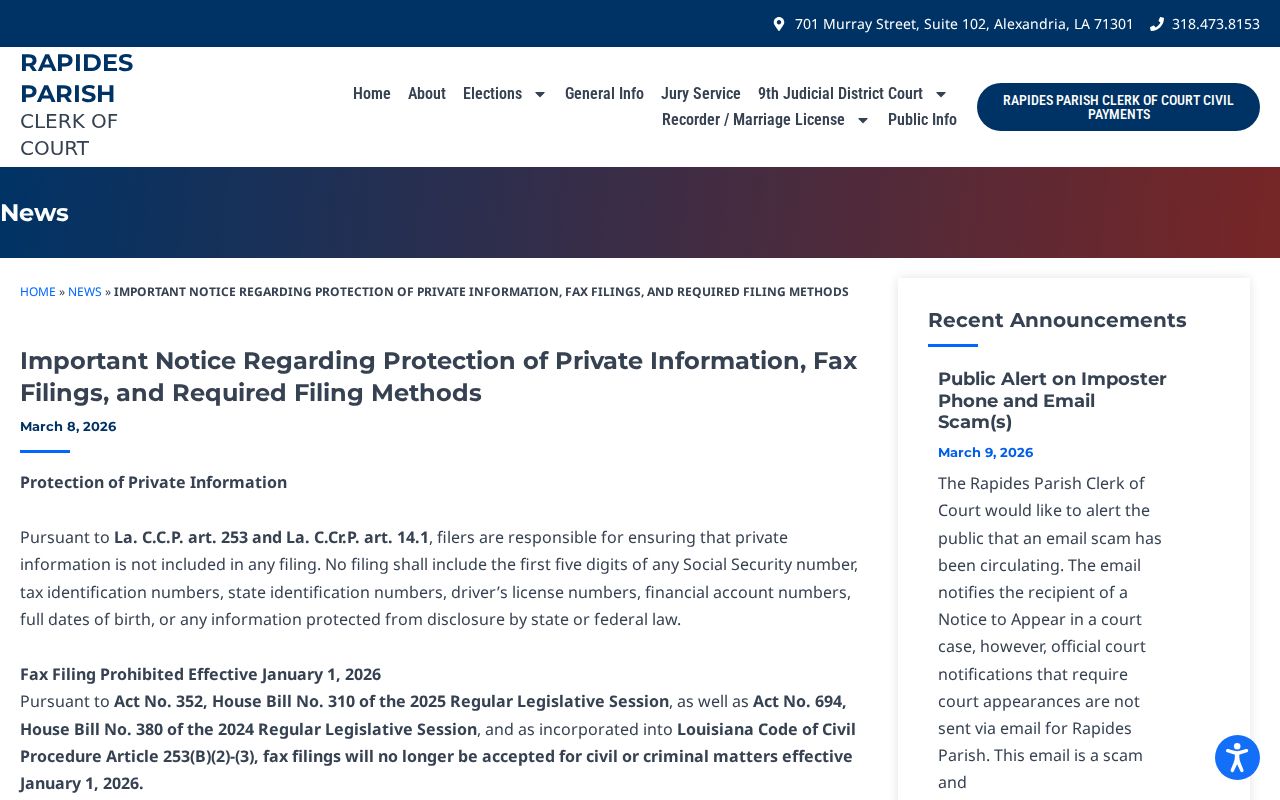The width and height of the screenshot is (1280, 800).
Task: Call the 318.473.8153 phone number
Action: pos(1216,24)
